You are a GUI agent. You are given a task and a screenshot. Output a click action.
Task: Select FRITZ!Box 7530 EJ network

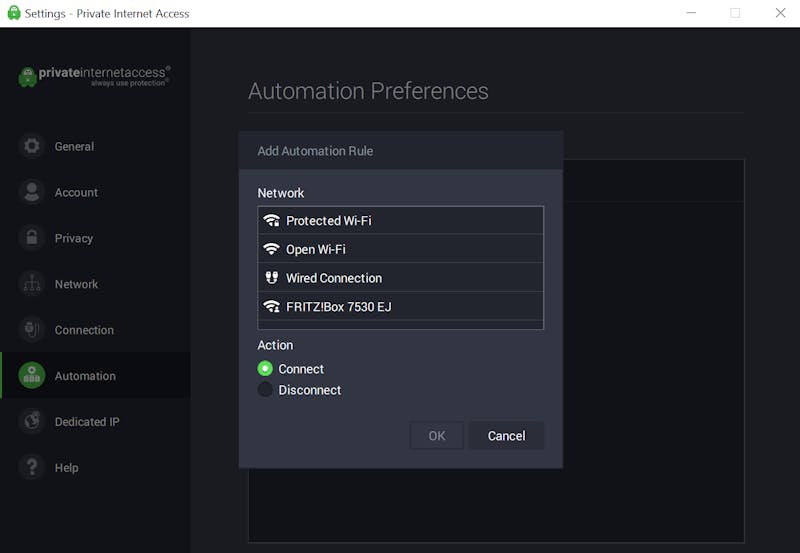[401, 306]
